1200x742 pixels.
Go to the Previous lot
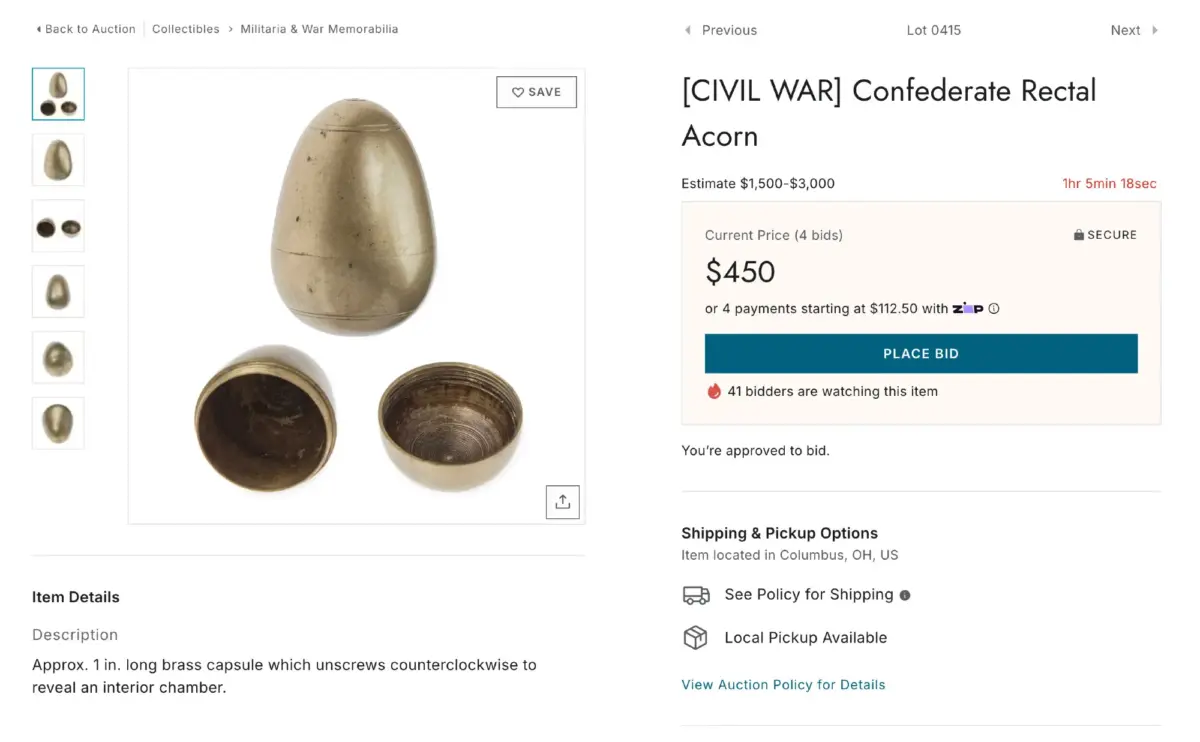tap(721, 30)
